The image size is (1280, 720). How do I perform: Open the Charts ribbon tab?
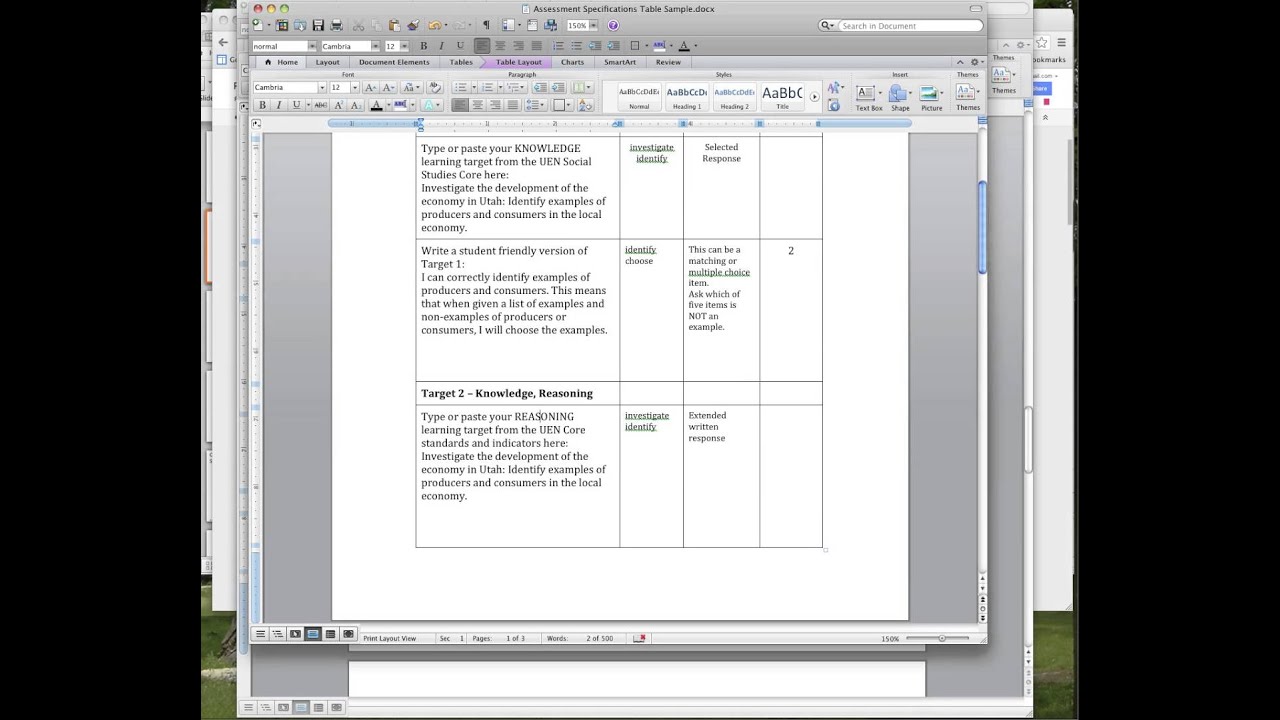pos(572,62)
